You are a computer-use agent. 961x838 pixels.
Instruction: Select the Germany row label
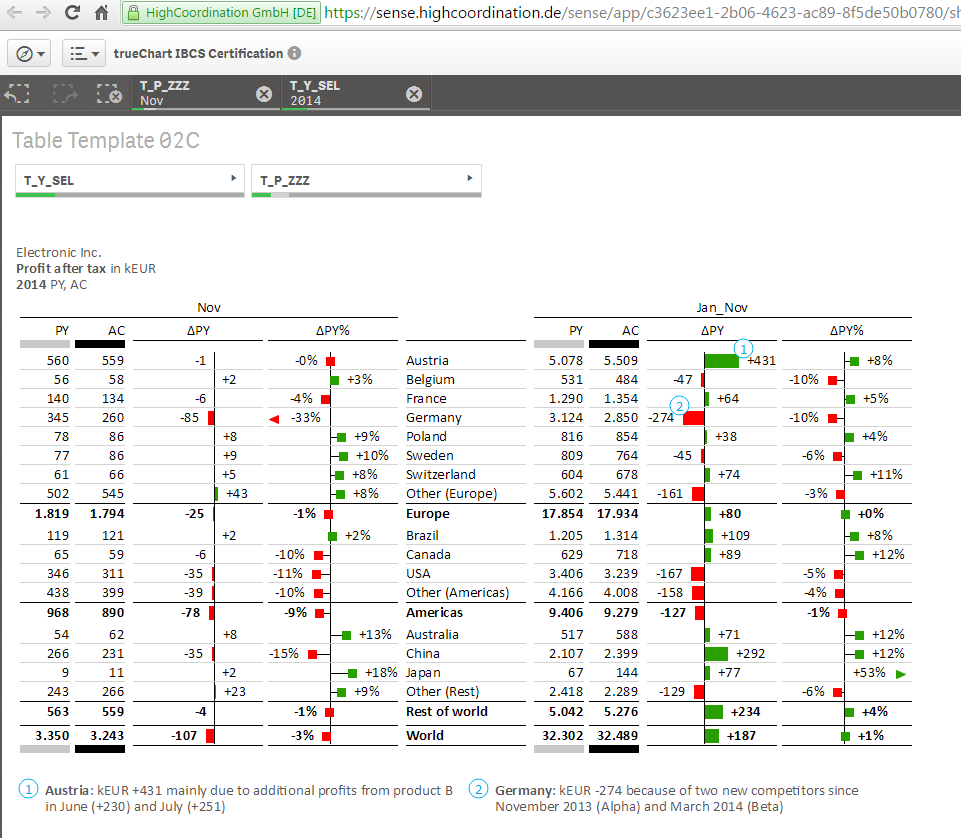(x=434, y=417)
